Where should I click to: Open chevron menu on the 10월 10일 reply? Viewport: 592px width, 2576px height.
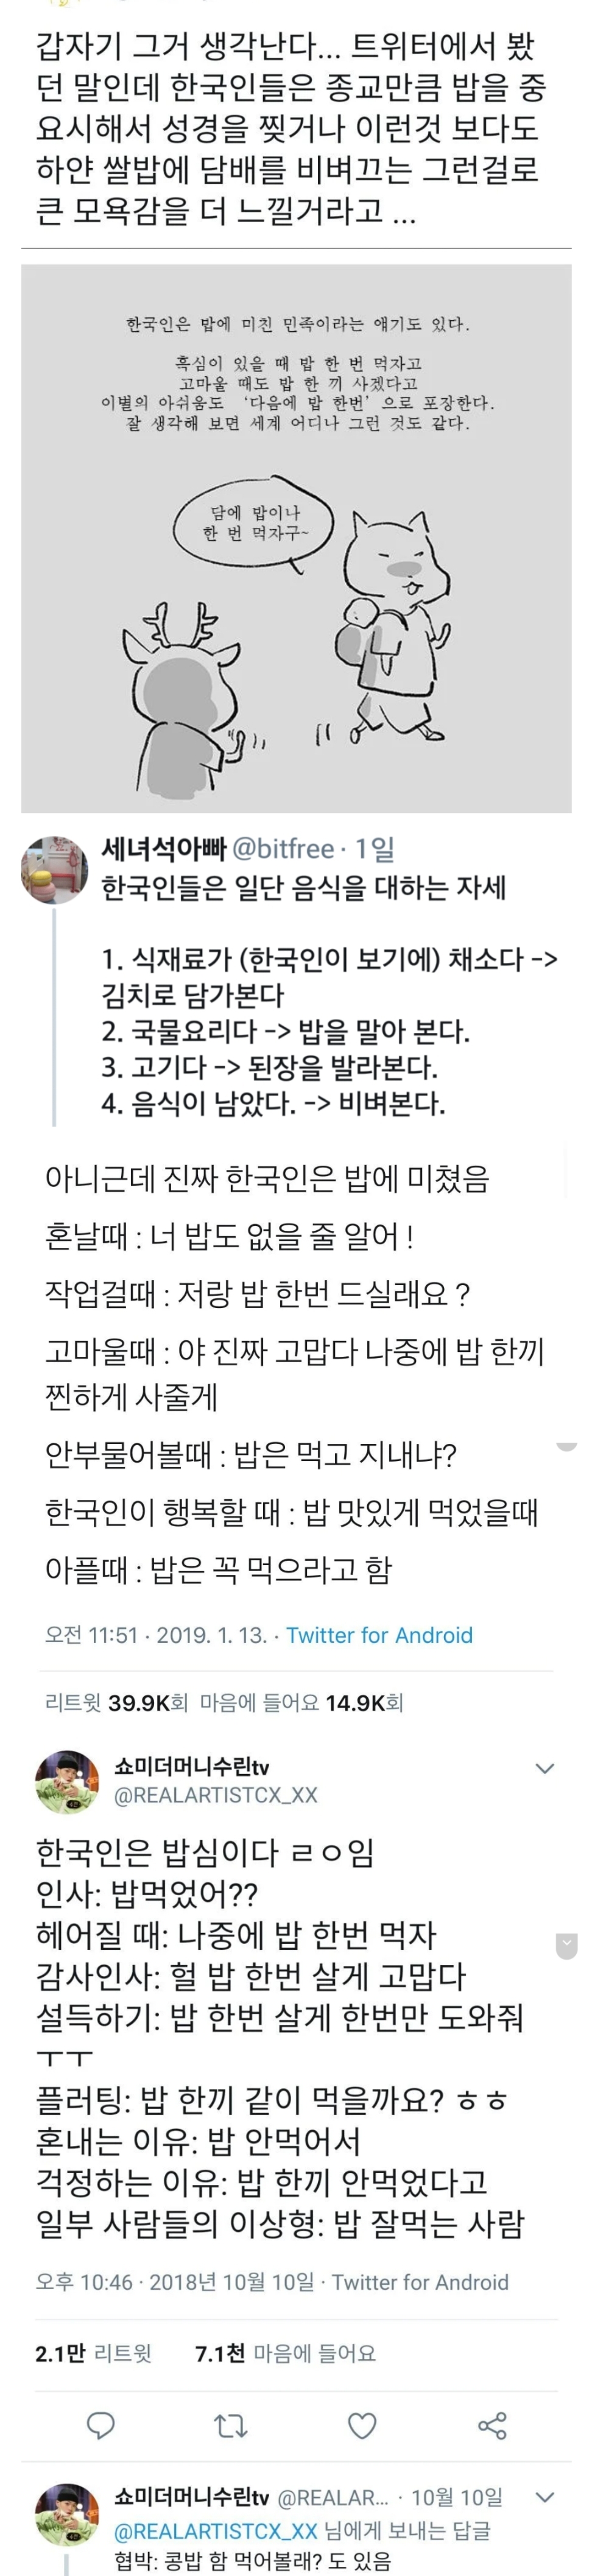(545, 2497)
